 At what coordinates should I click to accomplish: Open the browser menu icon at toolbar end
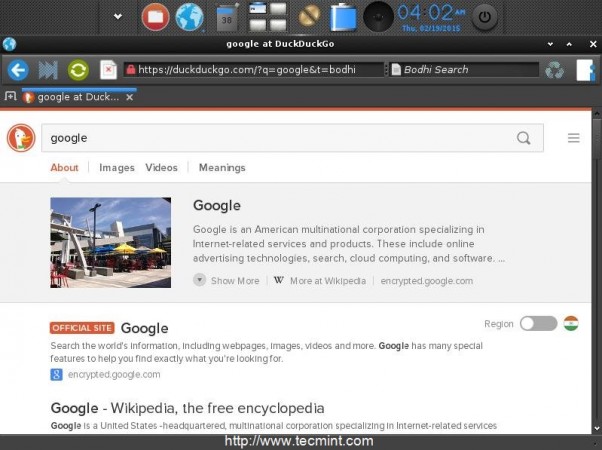(x=585, y=70)
